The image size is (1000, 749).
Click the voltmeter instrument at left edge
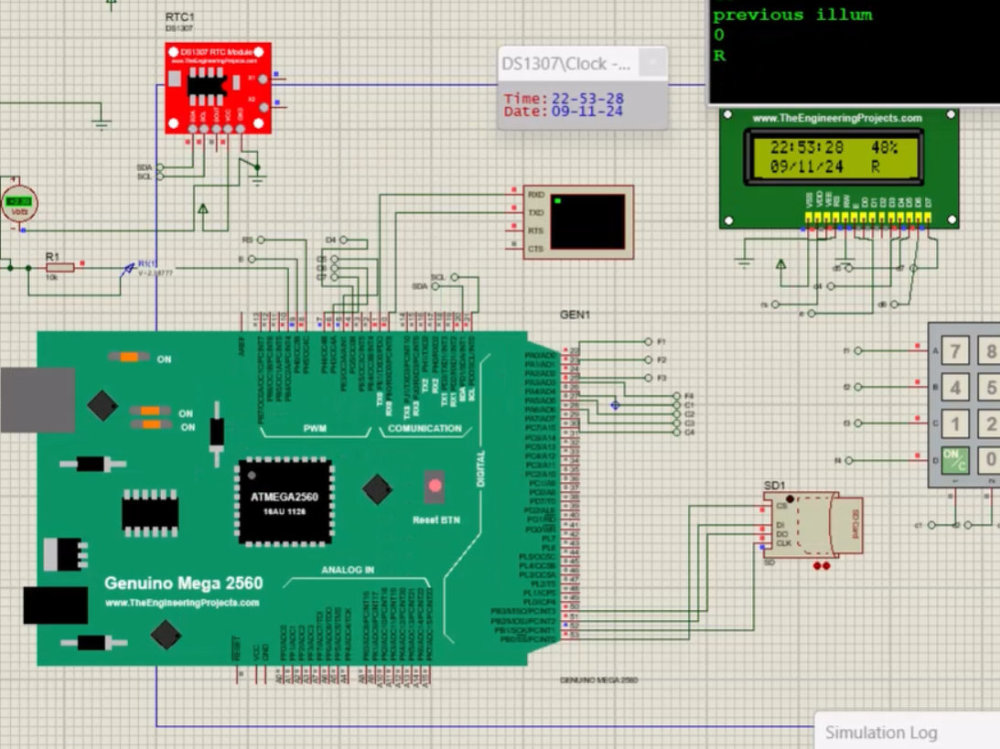pos(18,204)
